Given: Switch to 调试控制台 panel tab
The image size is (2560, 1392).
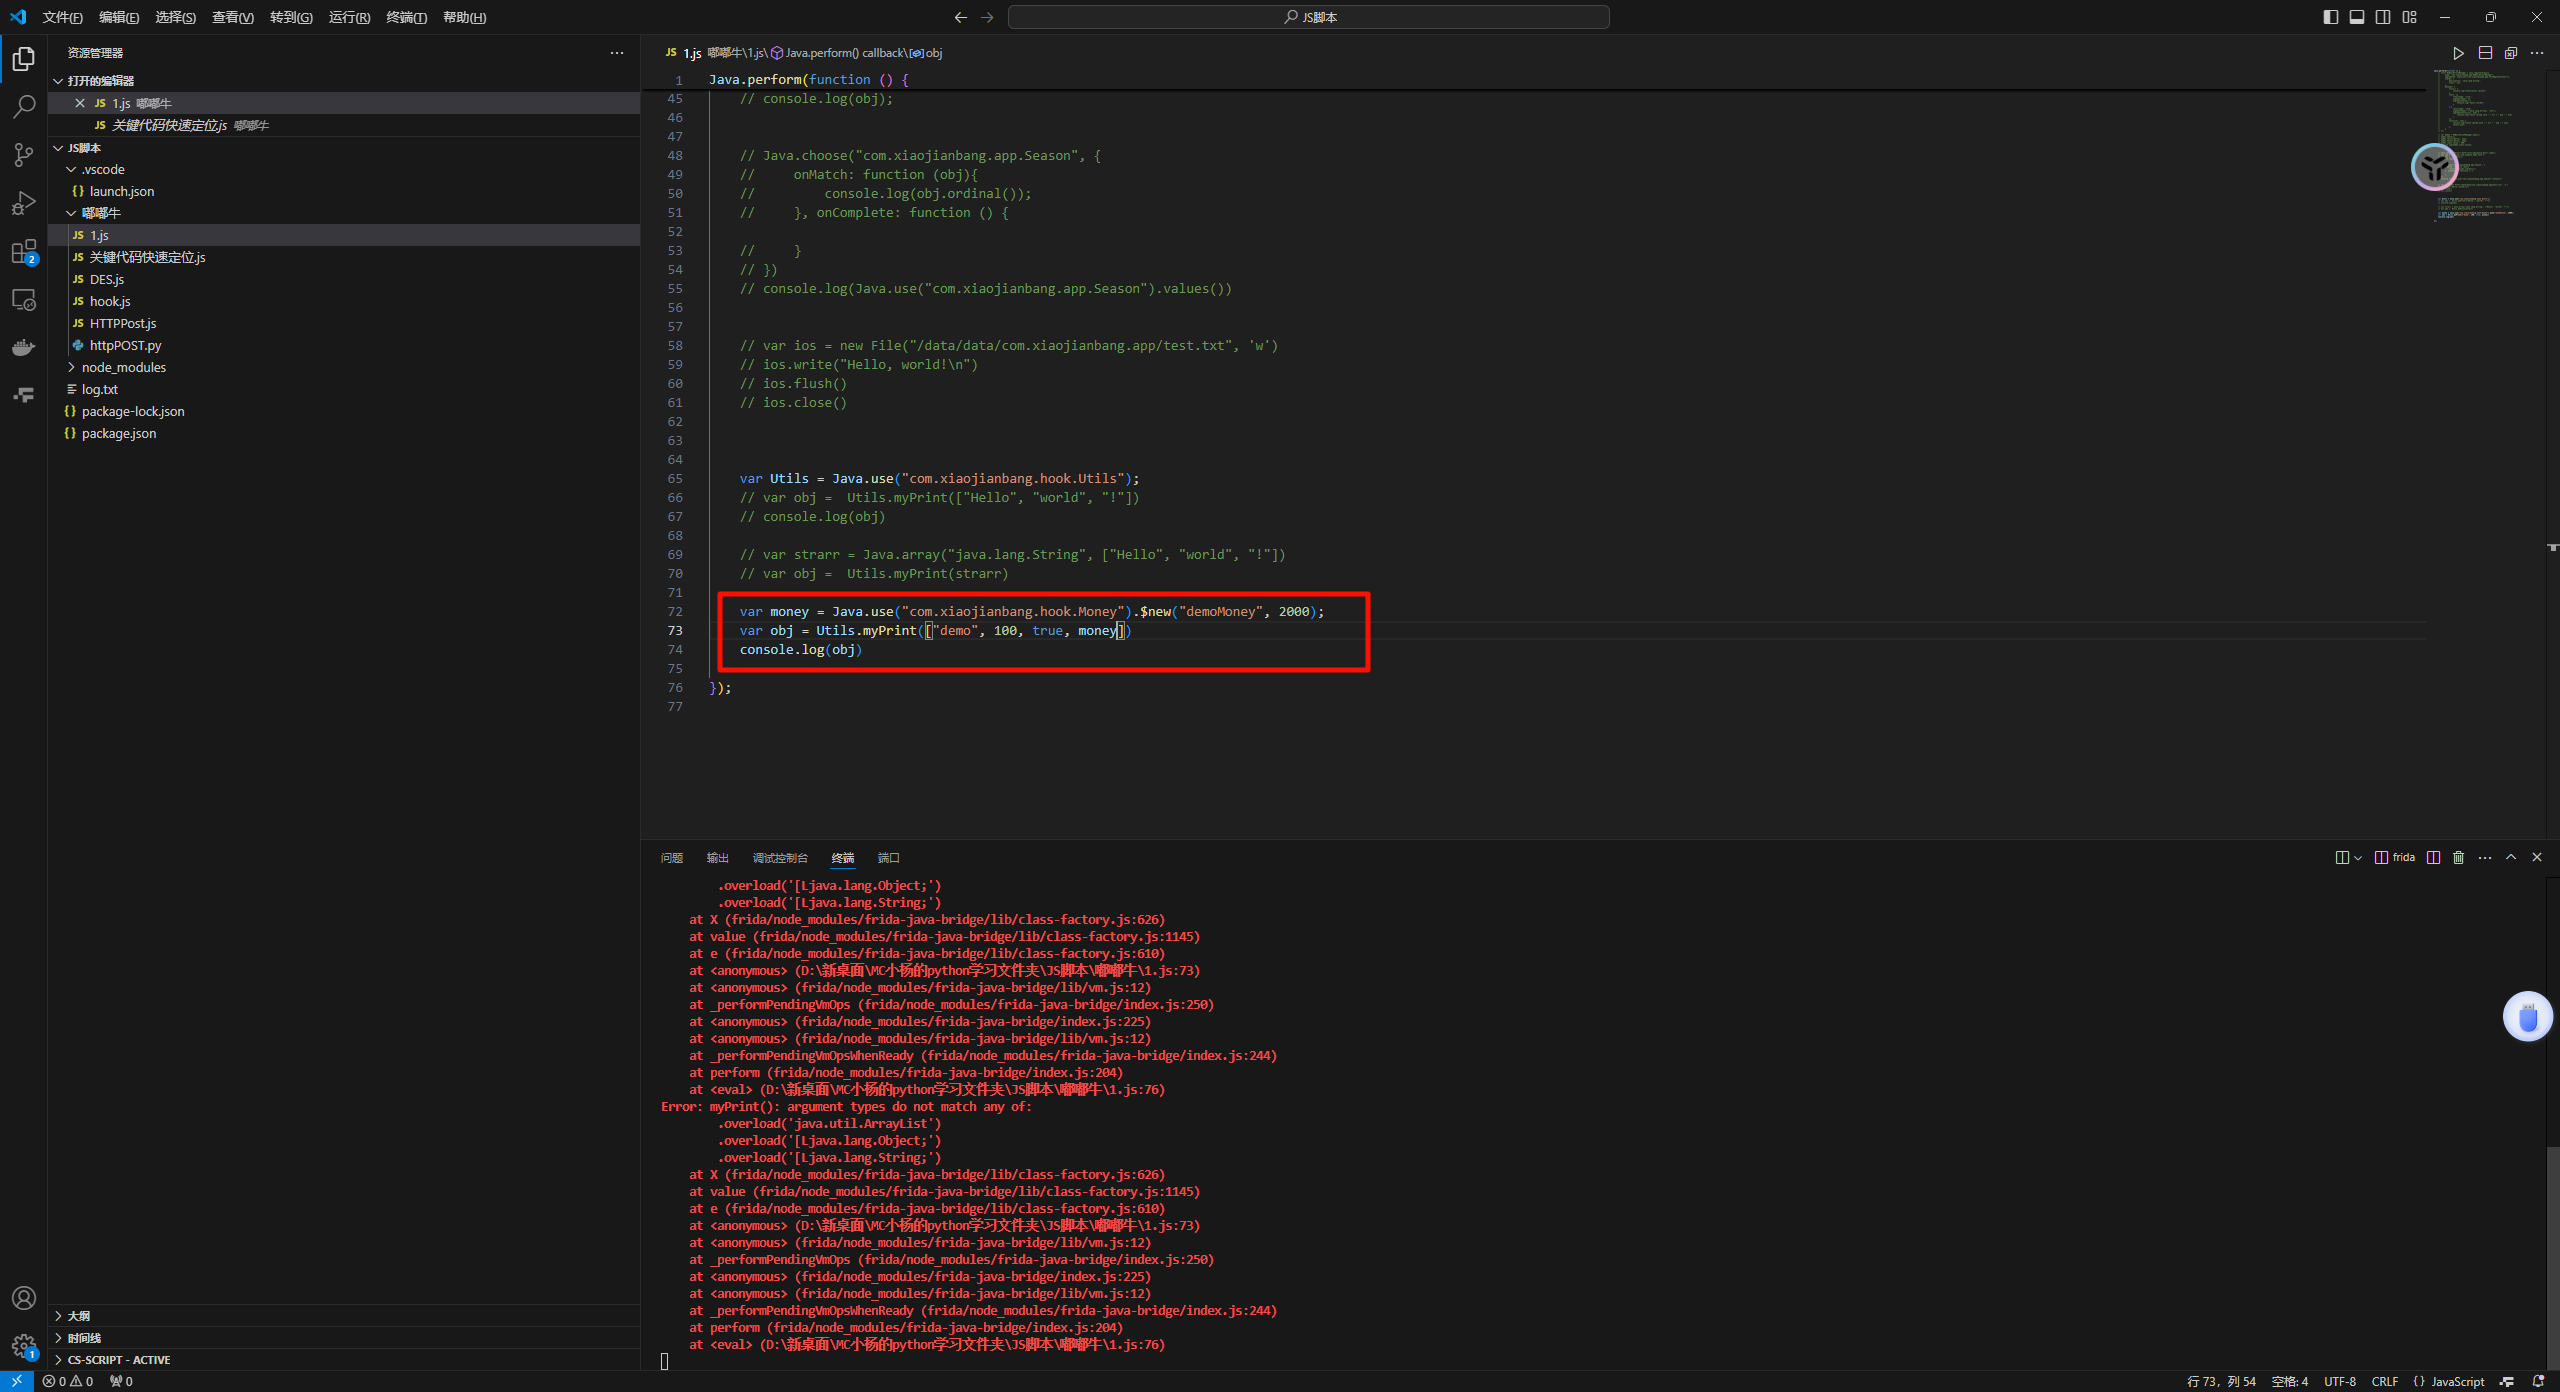Looking at the screenshot, I should point(779,858).
